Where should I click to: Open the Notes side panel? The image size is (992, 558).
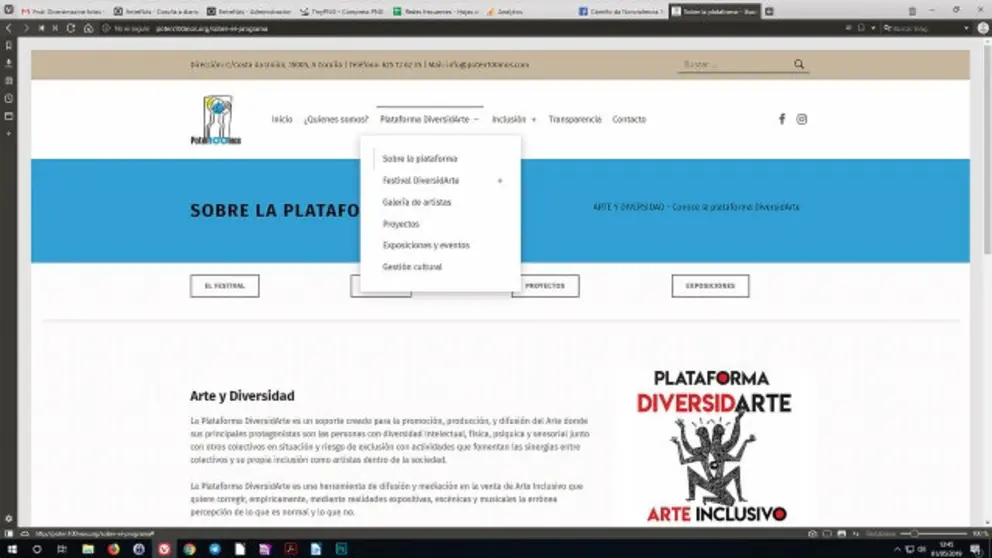click(x=9, y=81)
